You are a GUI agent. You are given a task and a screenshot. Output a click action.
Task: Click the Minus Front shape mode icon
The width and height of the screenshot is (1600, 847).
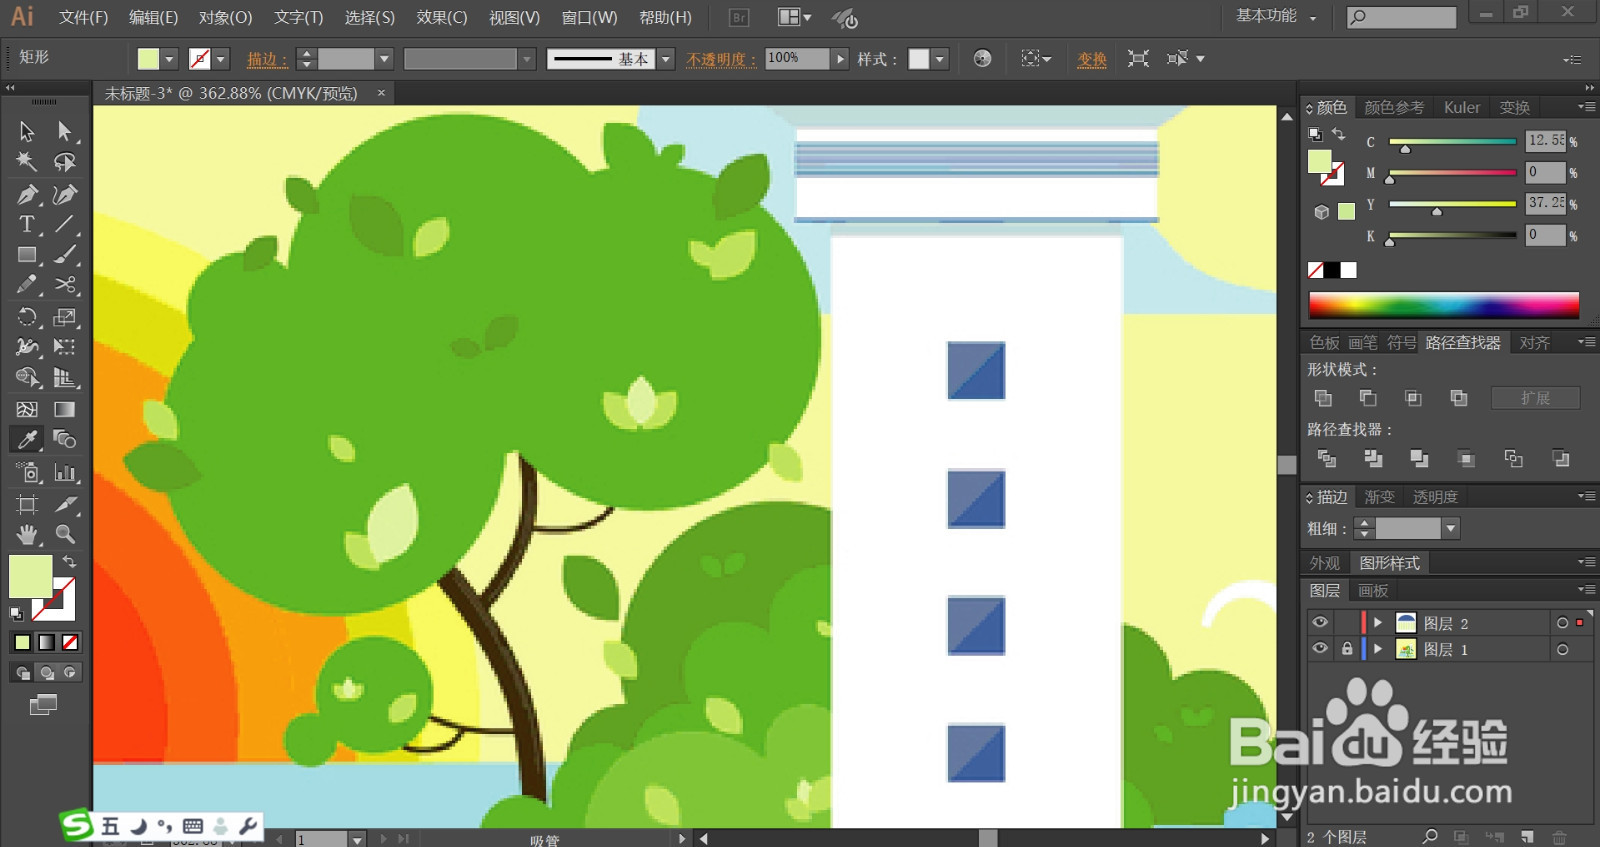(x=1368, y=398)
